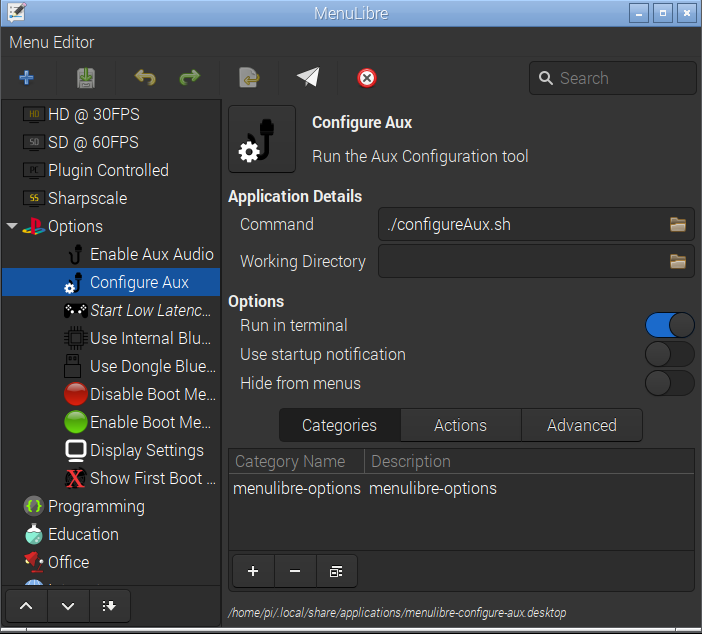The width and height of the screenshot is (702, 634).
Task: Select the Enable Boot Menu green entry
Action: (111, 422)
